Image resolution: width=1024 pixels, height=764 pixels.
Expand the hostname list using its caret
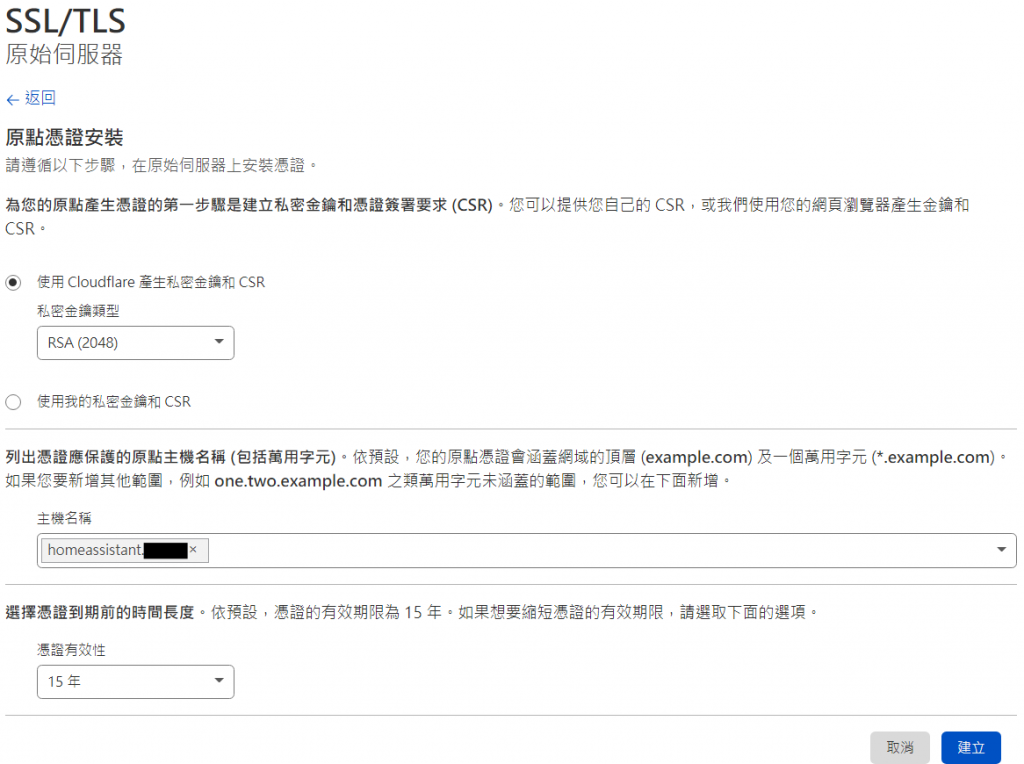coord(1001,550)
